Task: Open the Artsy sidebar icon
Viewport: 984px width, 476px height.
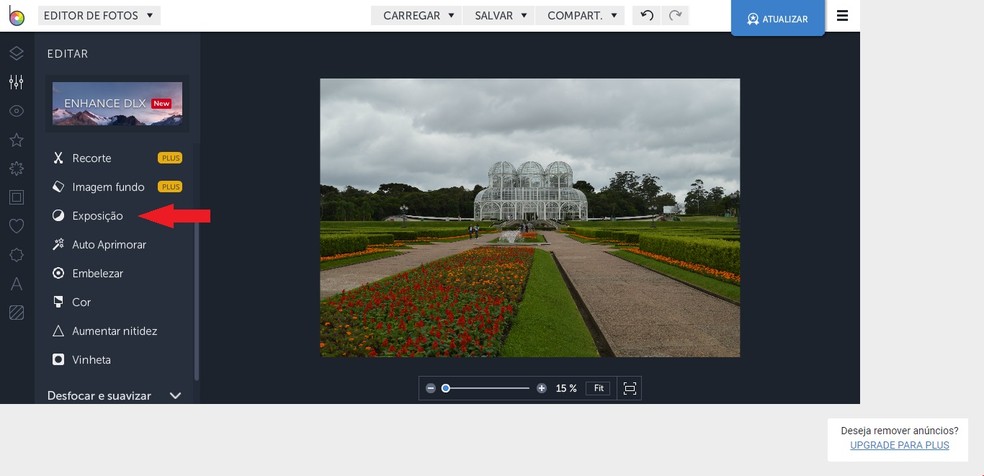Action: [16, 169]
